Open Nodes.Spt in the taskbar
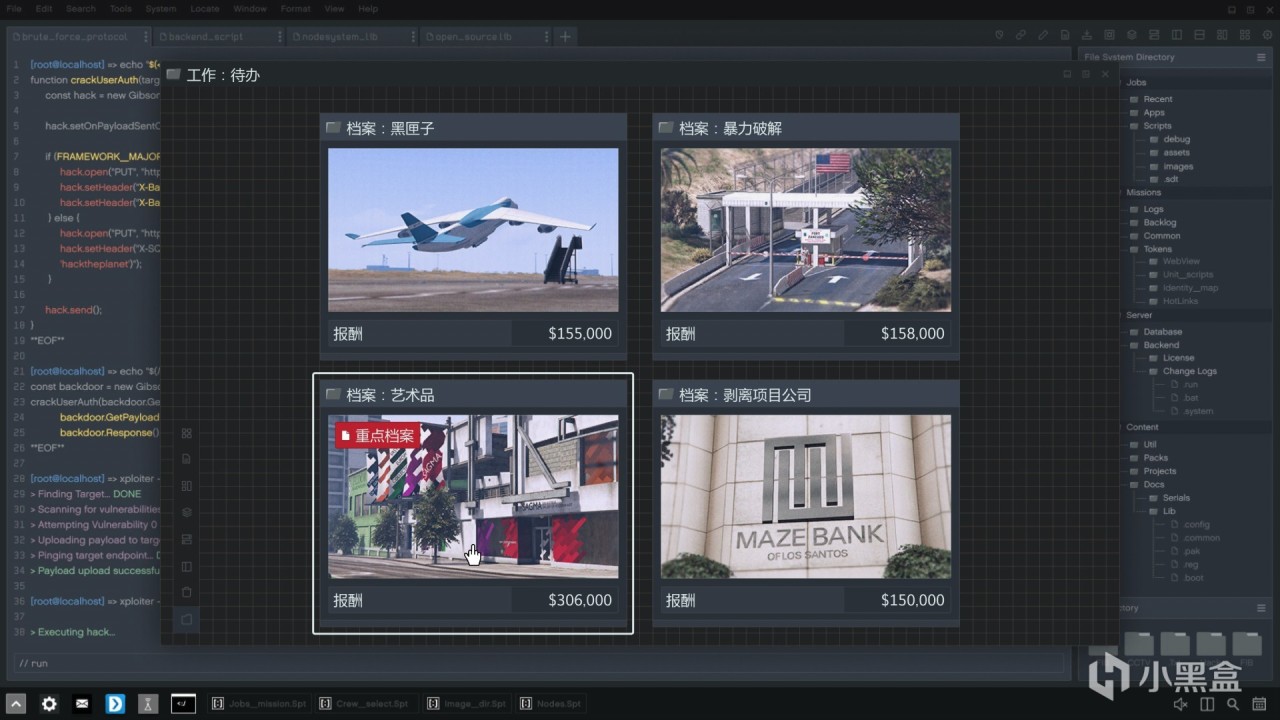Viewport: 1280px width, 720px height. point(550,704)
